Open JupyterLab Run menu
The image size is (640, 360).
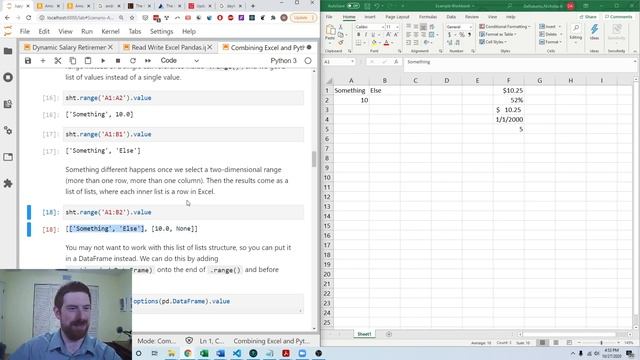[87, 31]
